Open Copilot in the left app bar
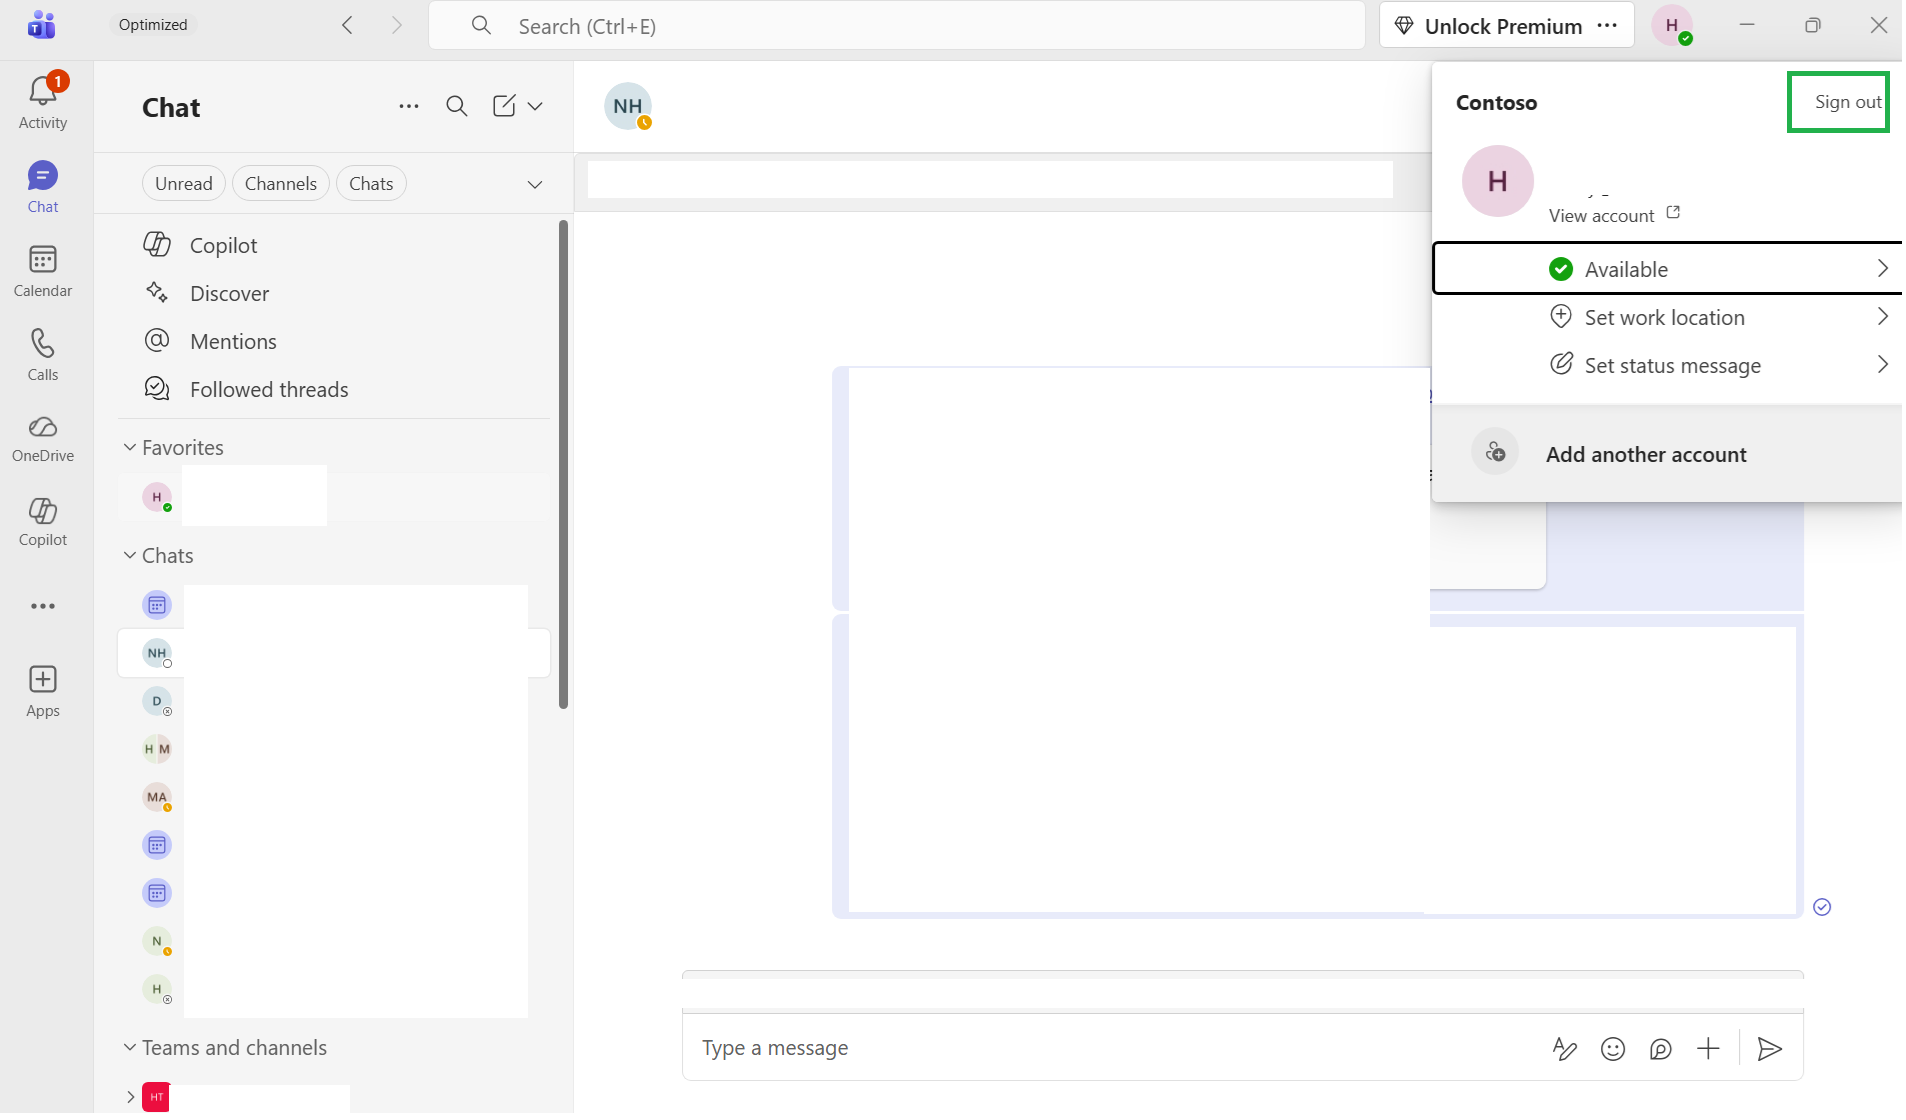This screenshot has width=1906, height=1120. coord(43,522)
